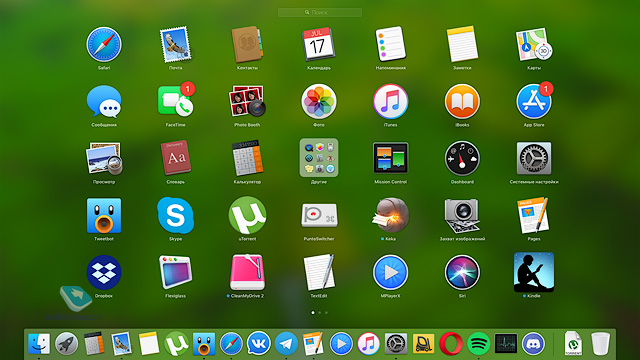Launch MPlayerX from Launchpad grid

[x=390, y=272]
